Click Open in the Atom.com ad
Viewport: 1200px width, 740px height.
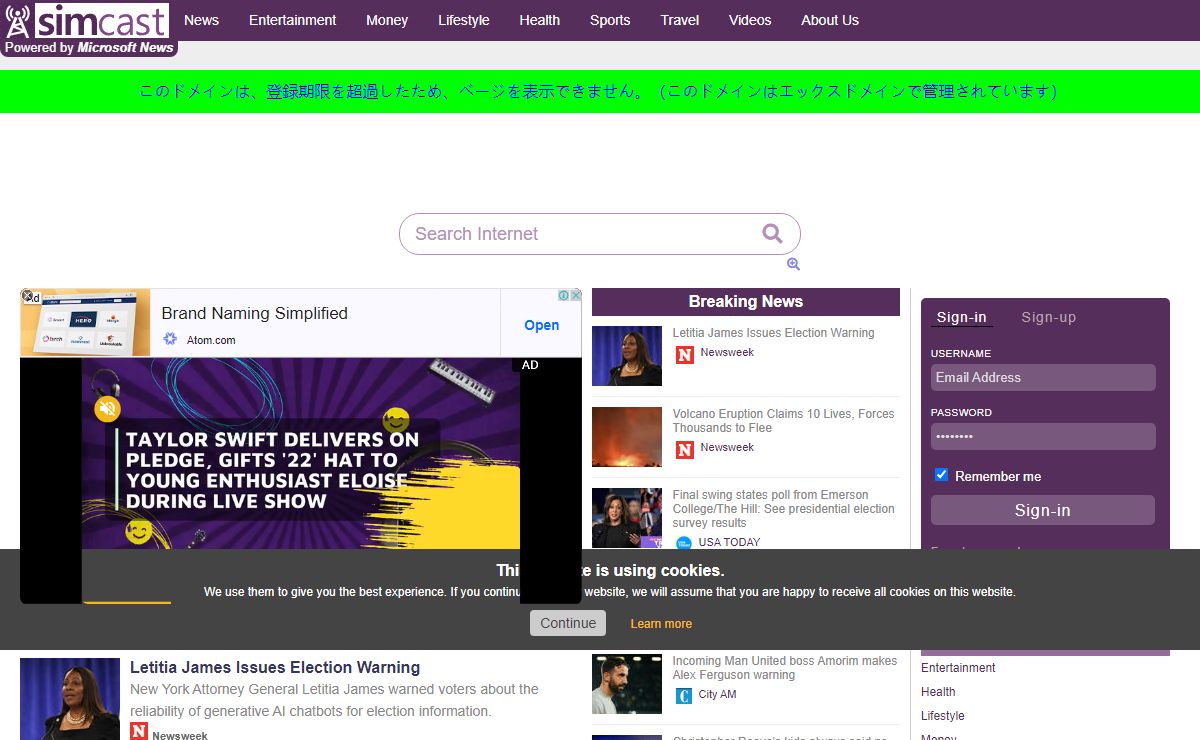pyautogui.click(x=542, y=325)
